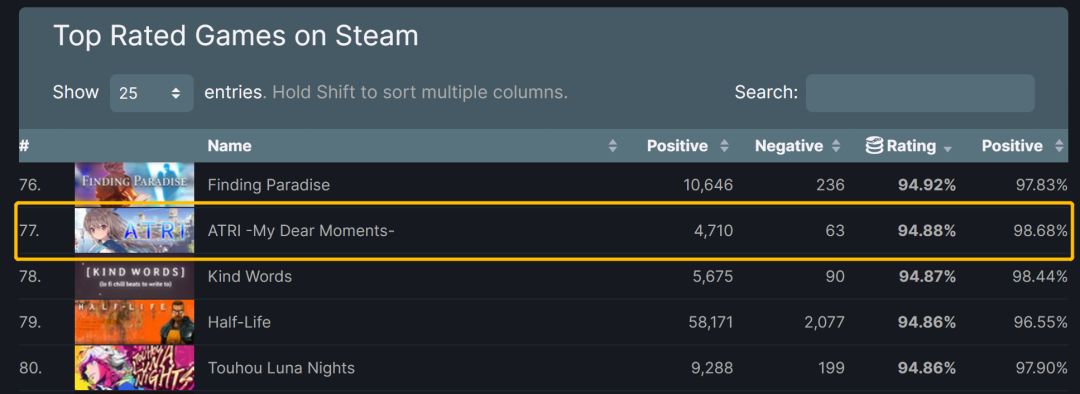This screenshot has height=394, width=1080.
Task: Click the Name column header
Action: 229,146
